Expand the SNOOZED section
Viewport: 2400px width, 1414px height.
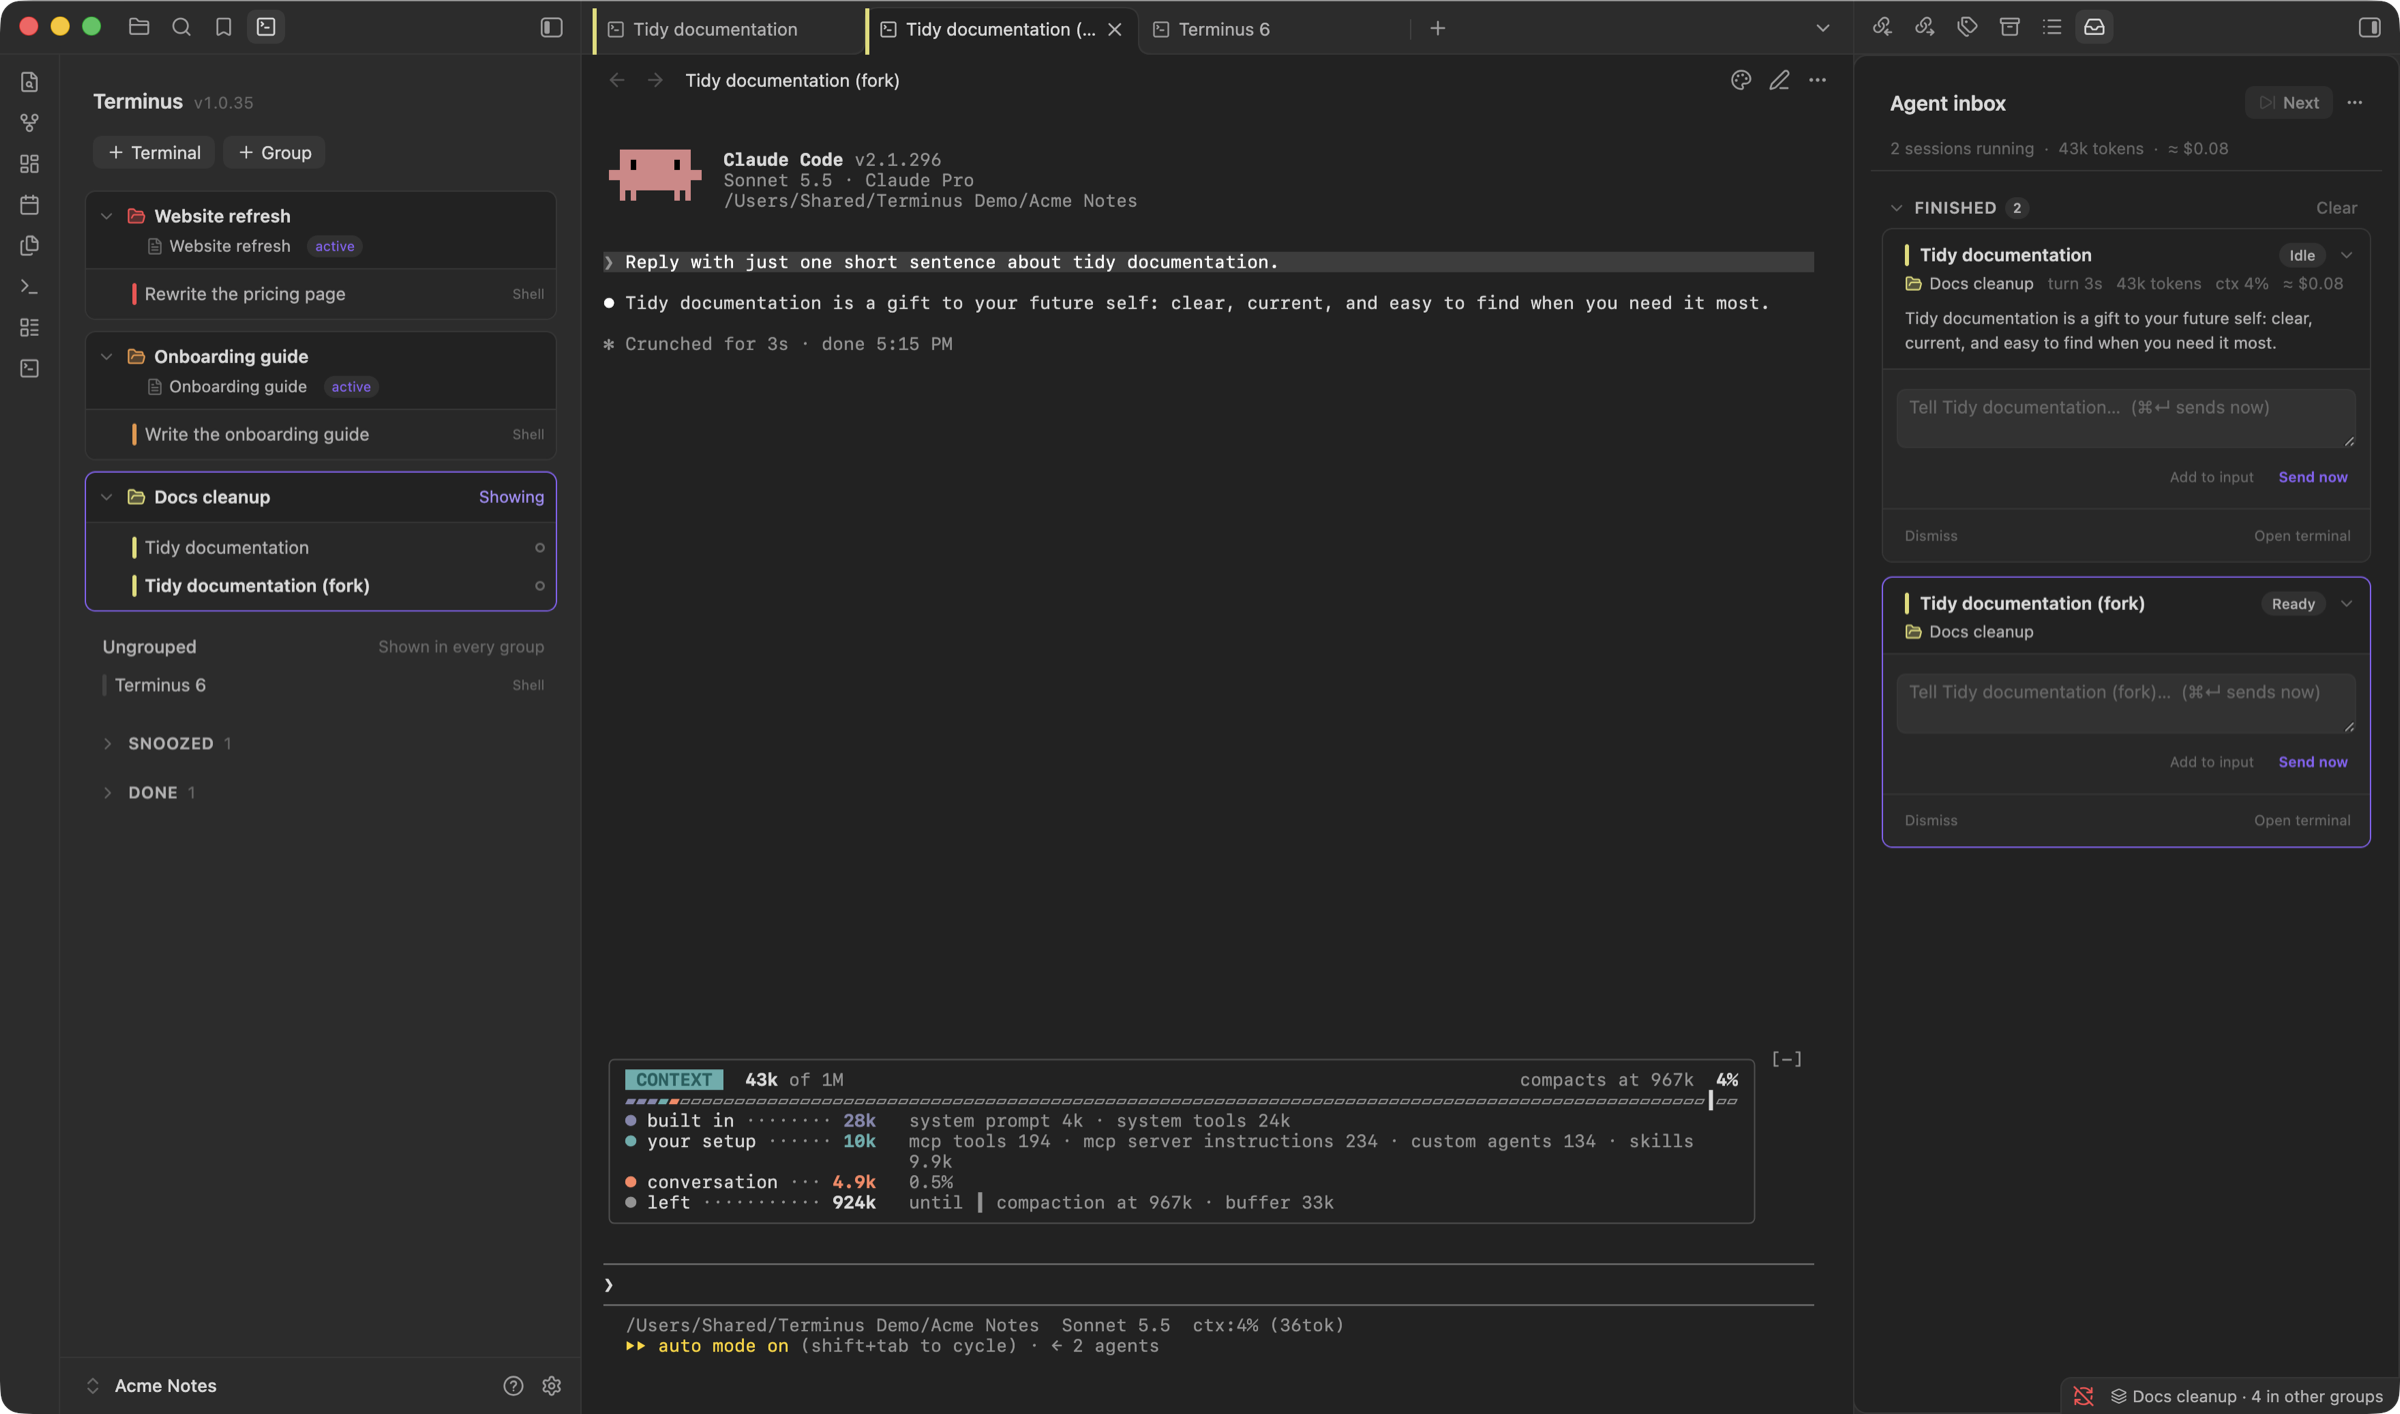coord(107,743)
